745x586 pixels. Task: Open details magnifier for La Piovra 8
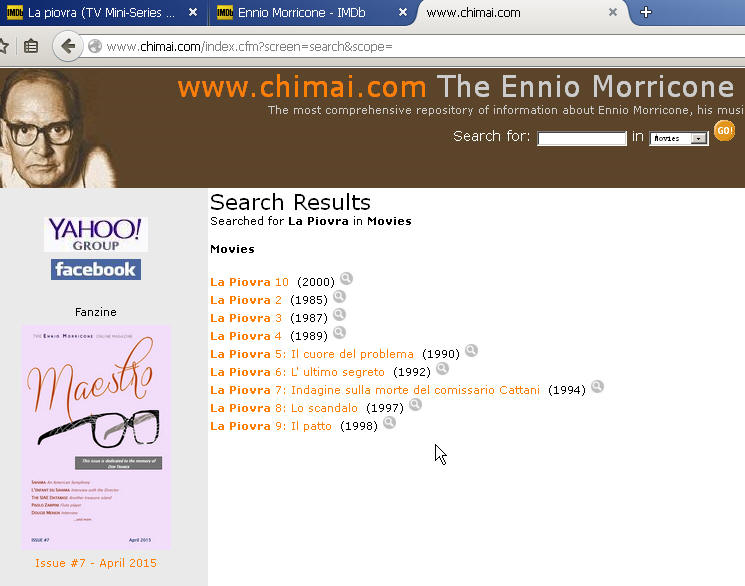(415, 404)
